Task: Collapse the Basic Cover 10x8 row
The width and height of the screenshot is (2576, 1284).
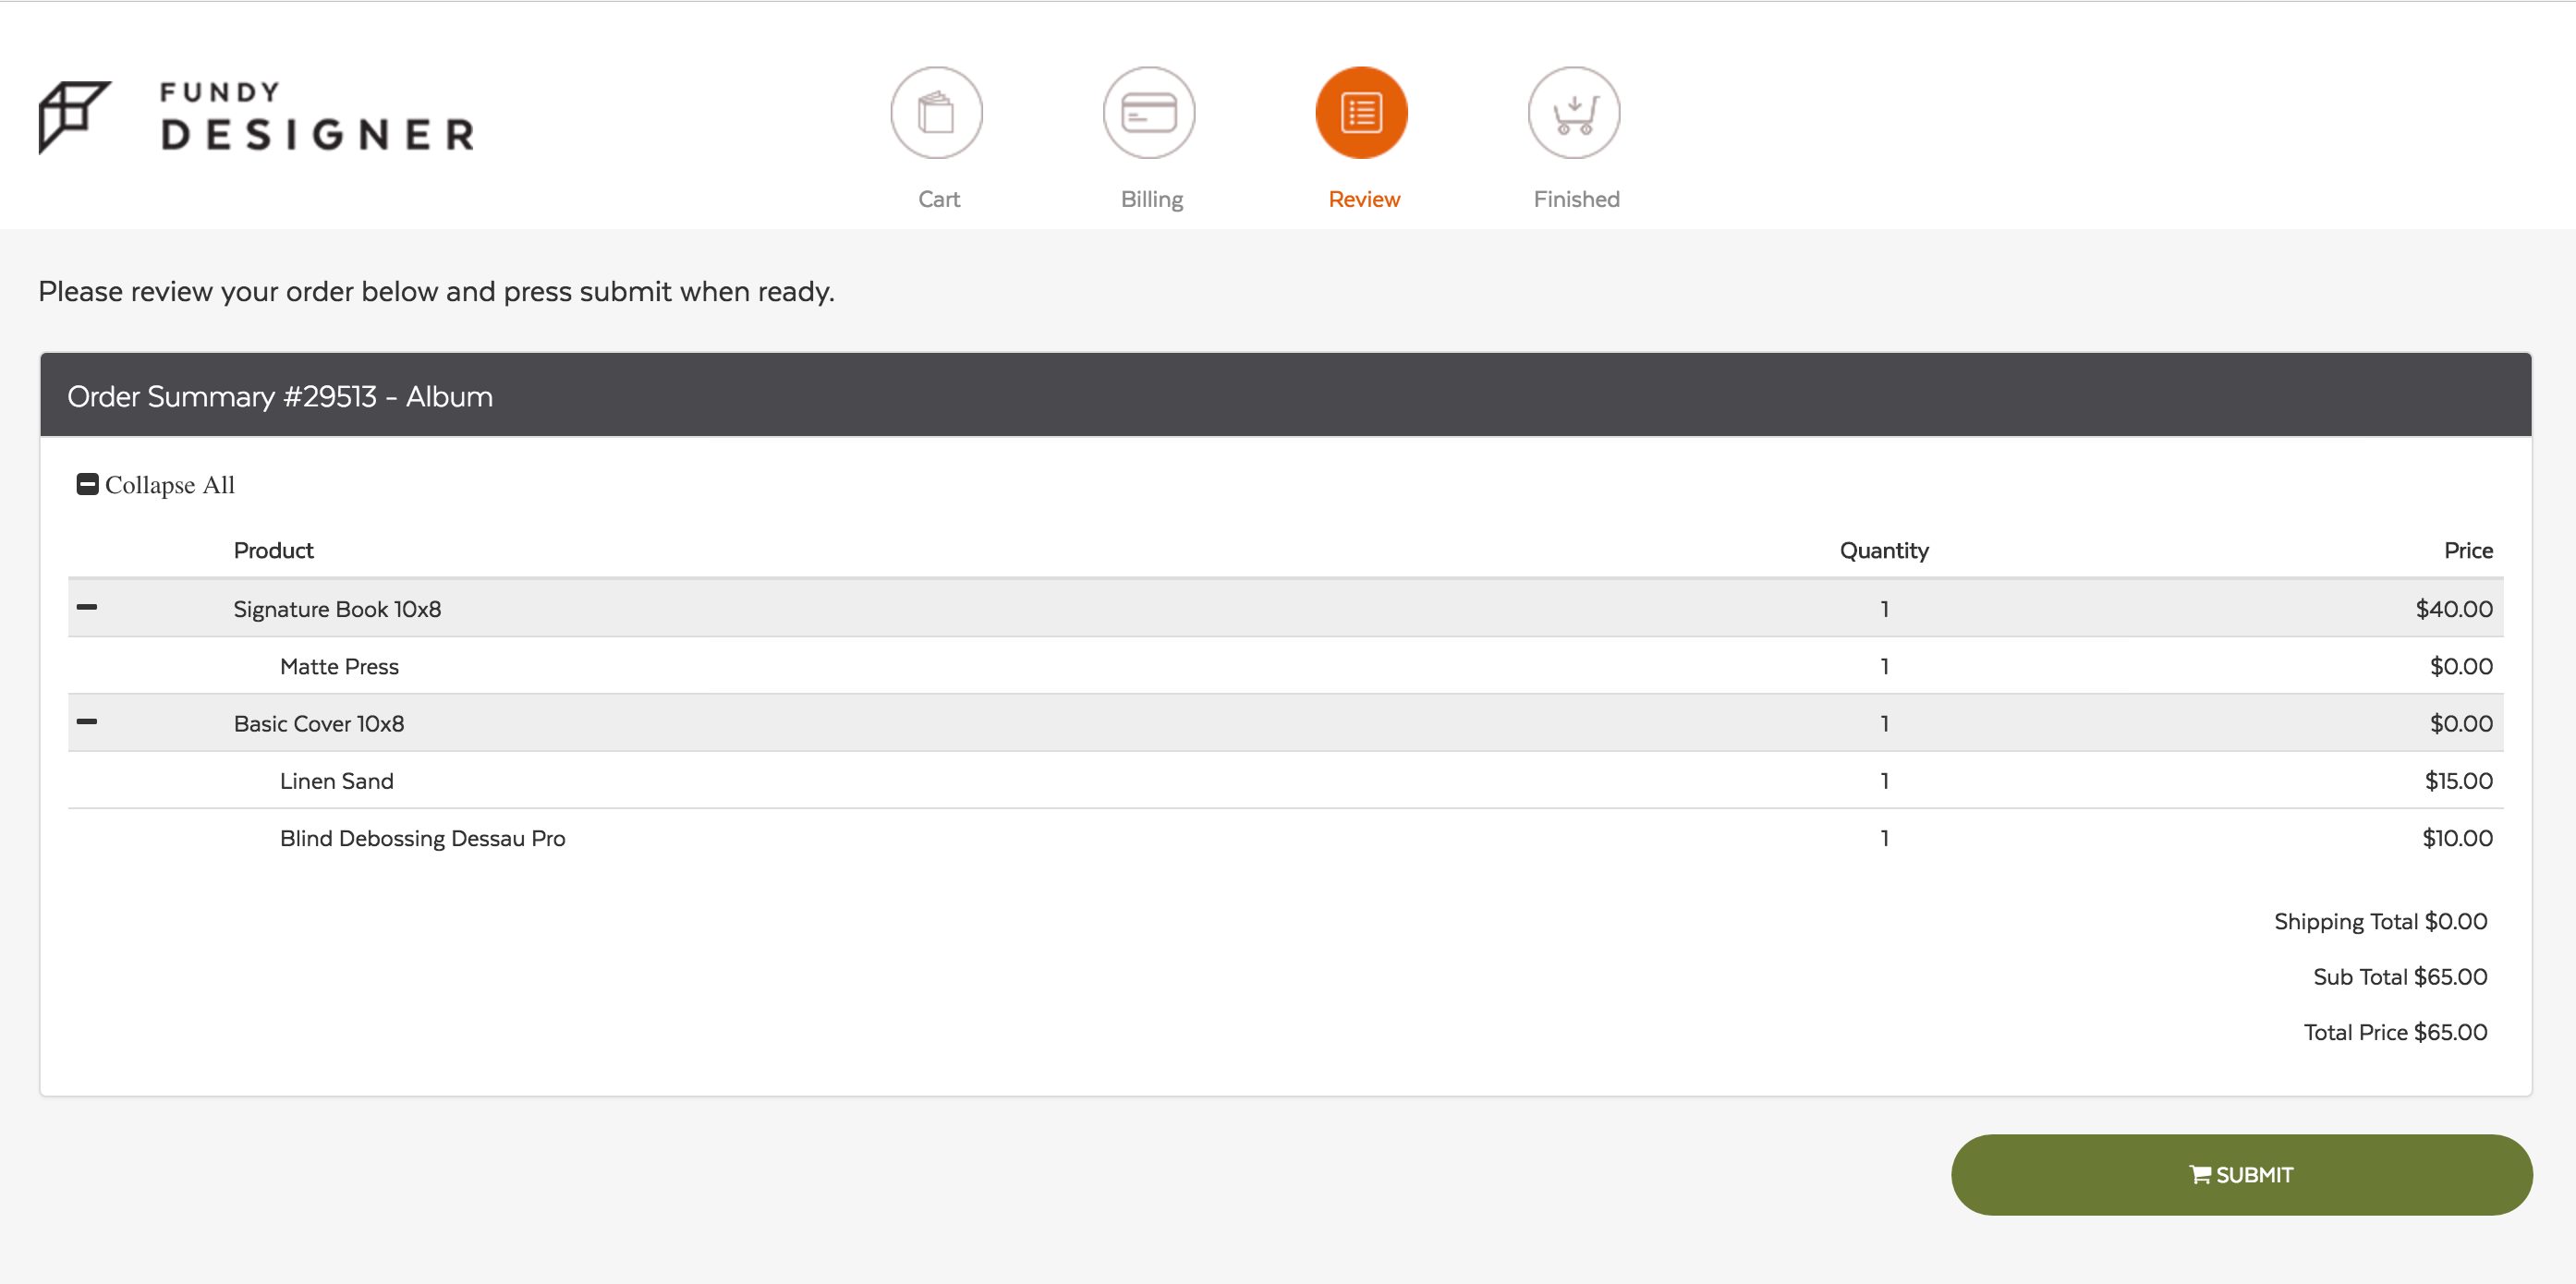Action: tap(87, 721)
